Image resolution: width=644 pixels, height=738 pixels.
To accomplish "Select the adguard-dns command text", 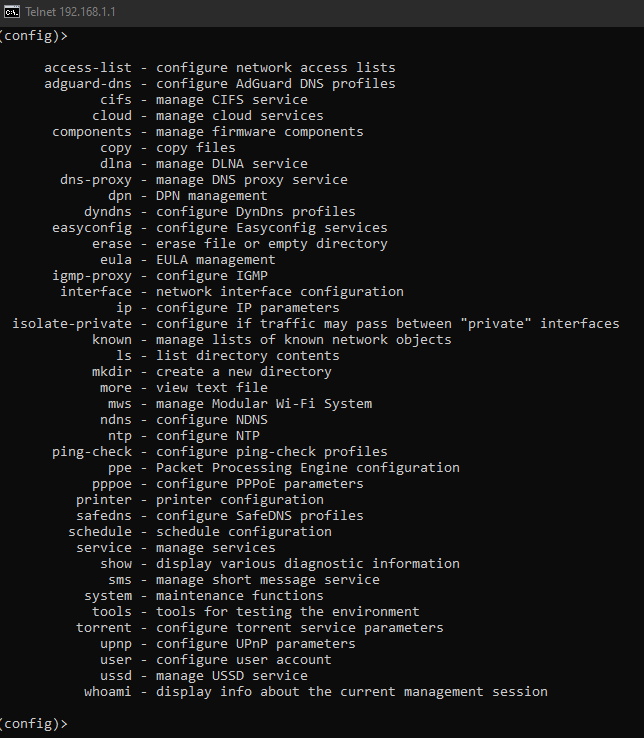I will [x=88, y=84].
